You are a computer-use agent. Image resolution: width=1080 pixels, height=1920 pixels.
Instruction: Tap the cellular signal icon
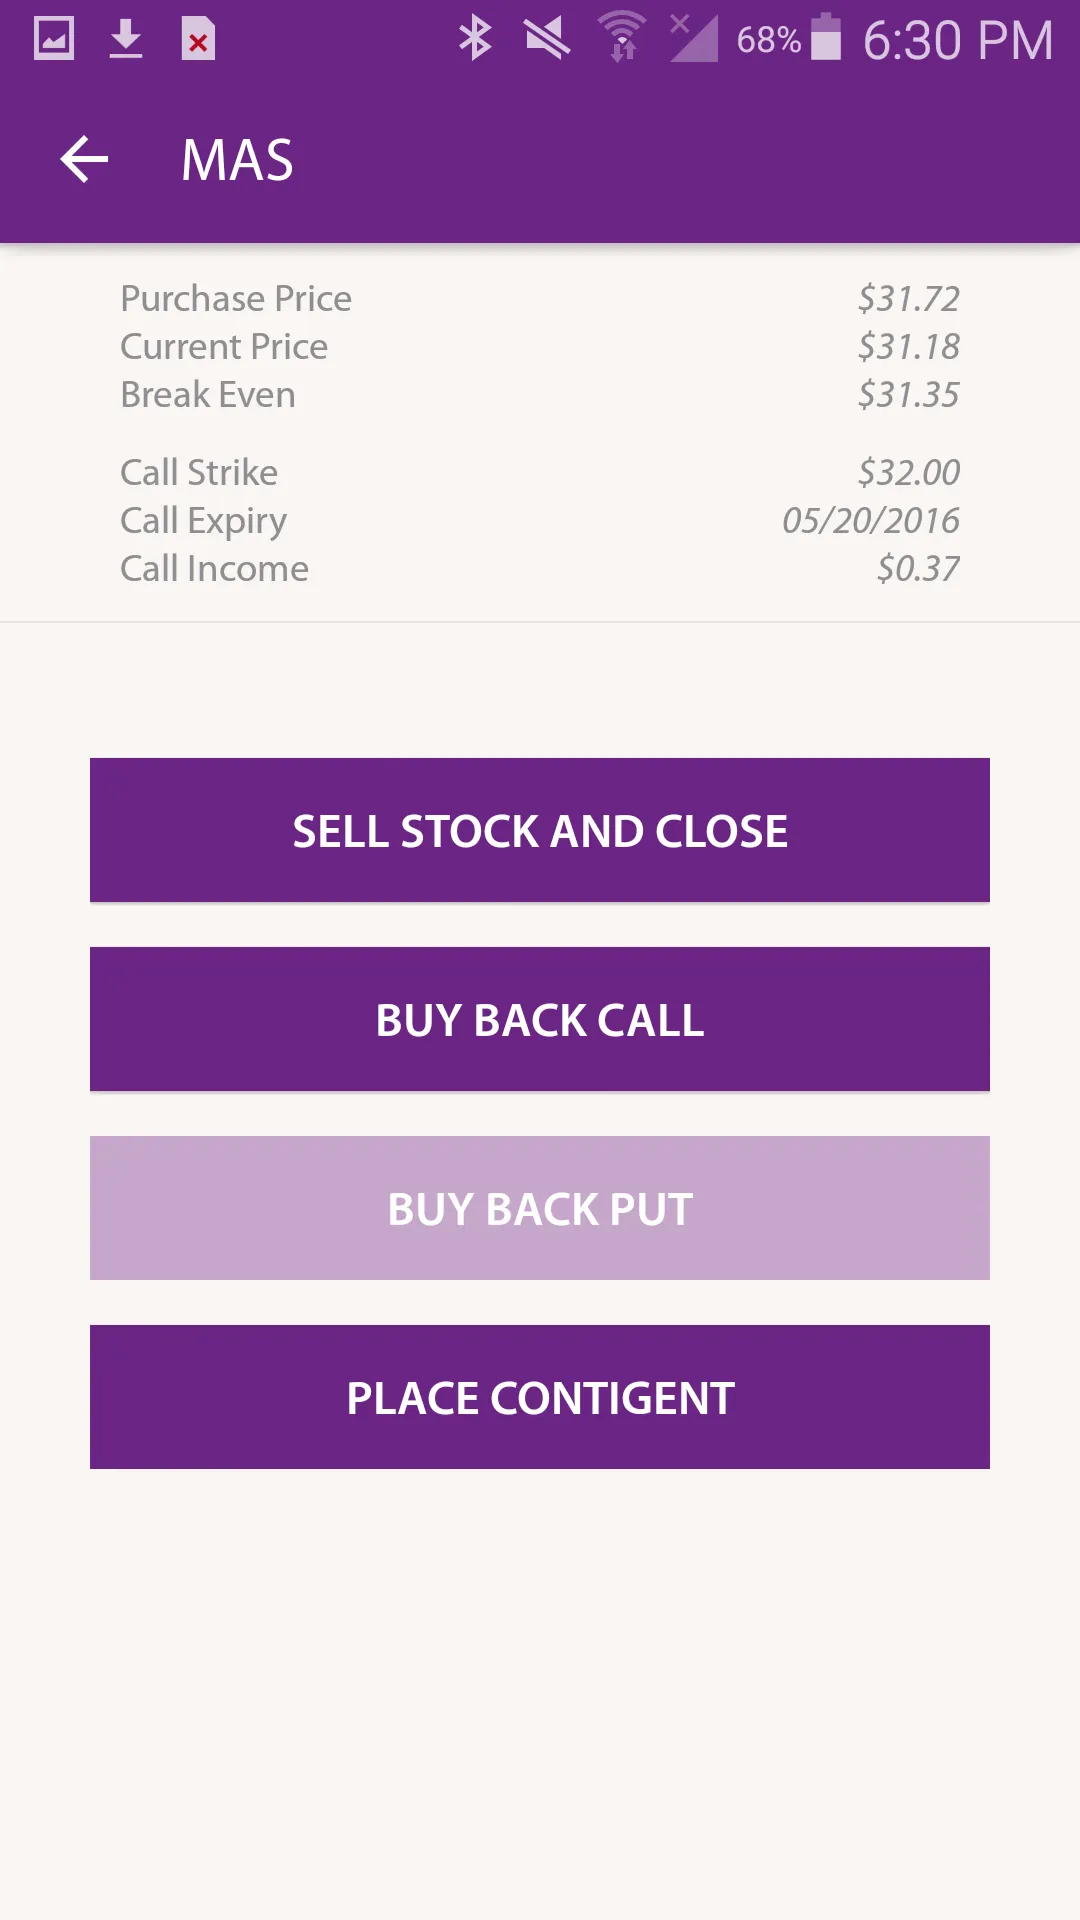[x=694, y=39]
